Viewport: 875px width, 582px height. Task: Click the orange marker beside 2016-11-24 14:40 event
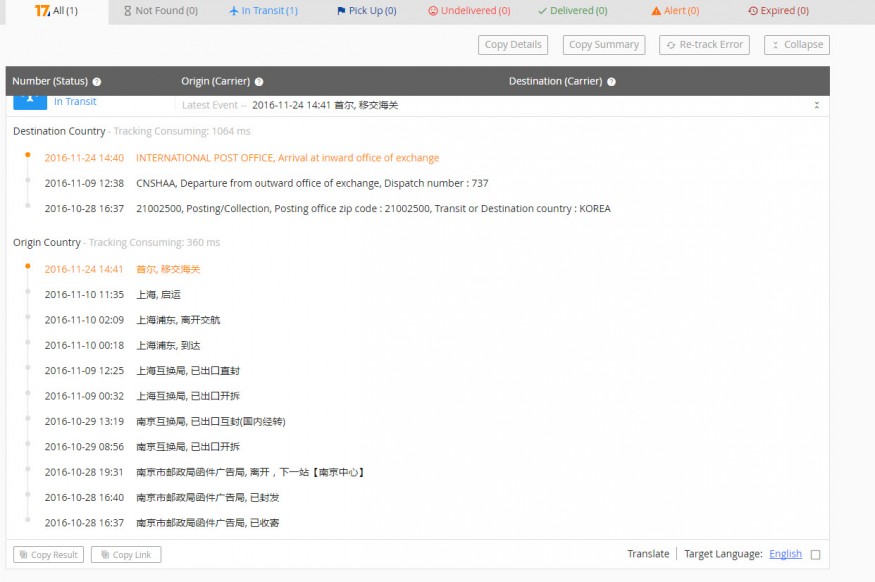pos(28,155)
